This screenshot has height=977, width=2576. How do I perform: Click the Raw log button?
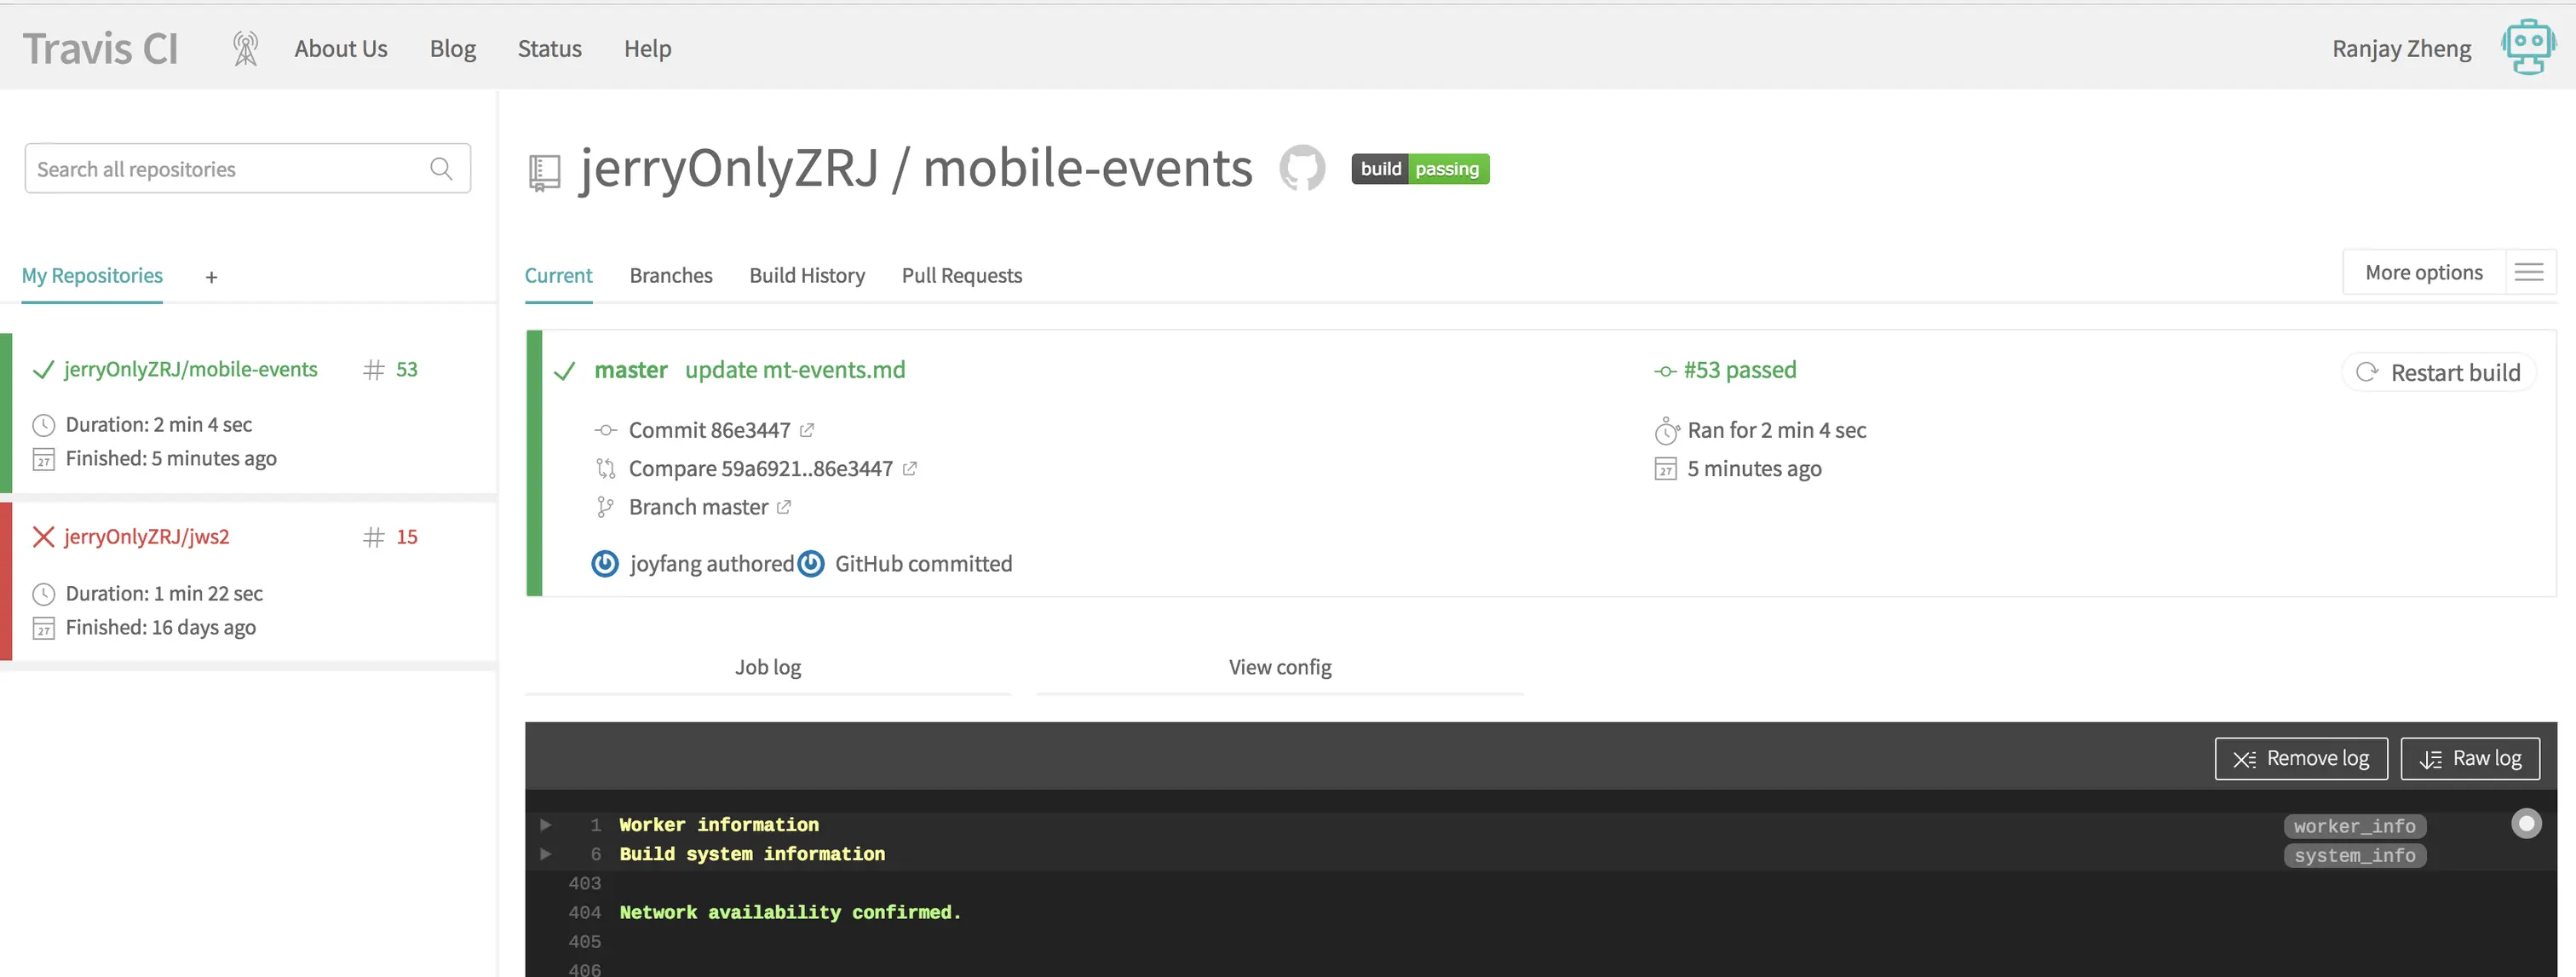[2469, 758]
